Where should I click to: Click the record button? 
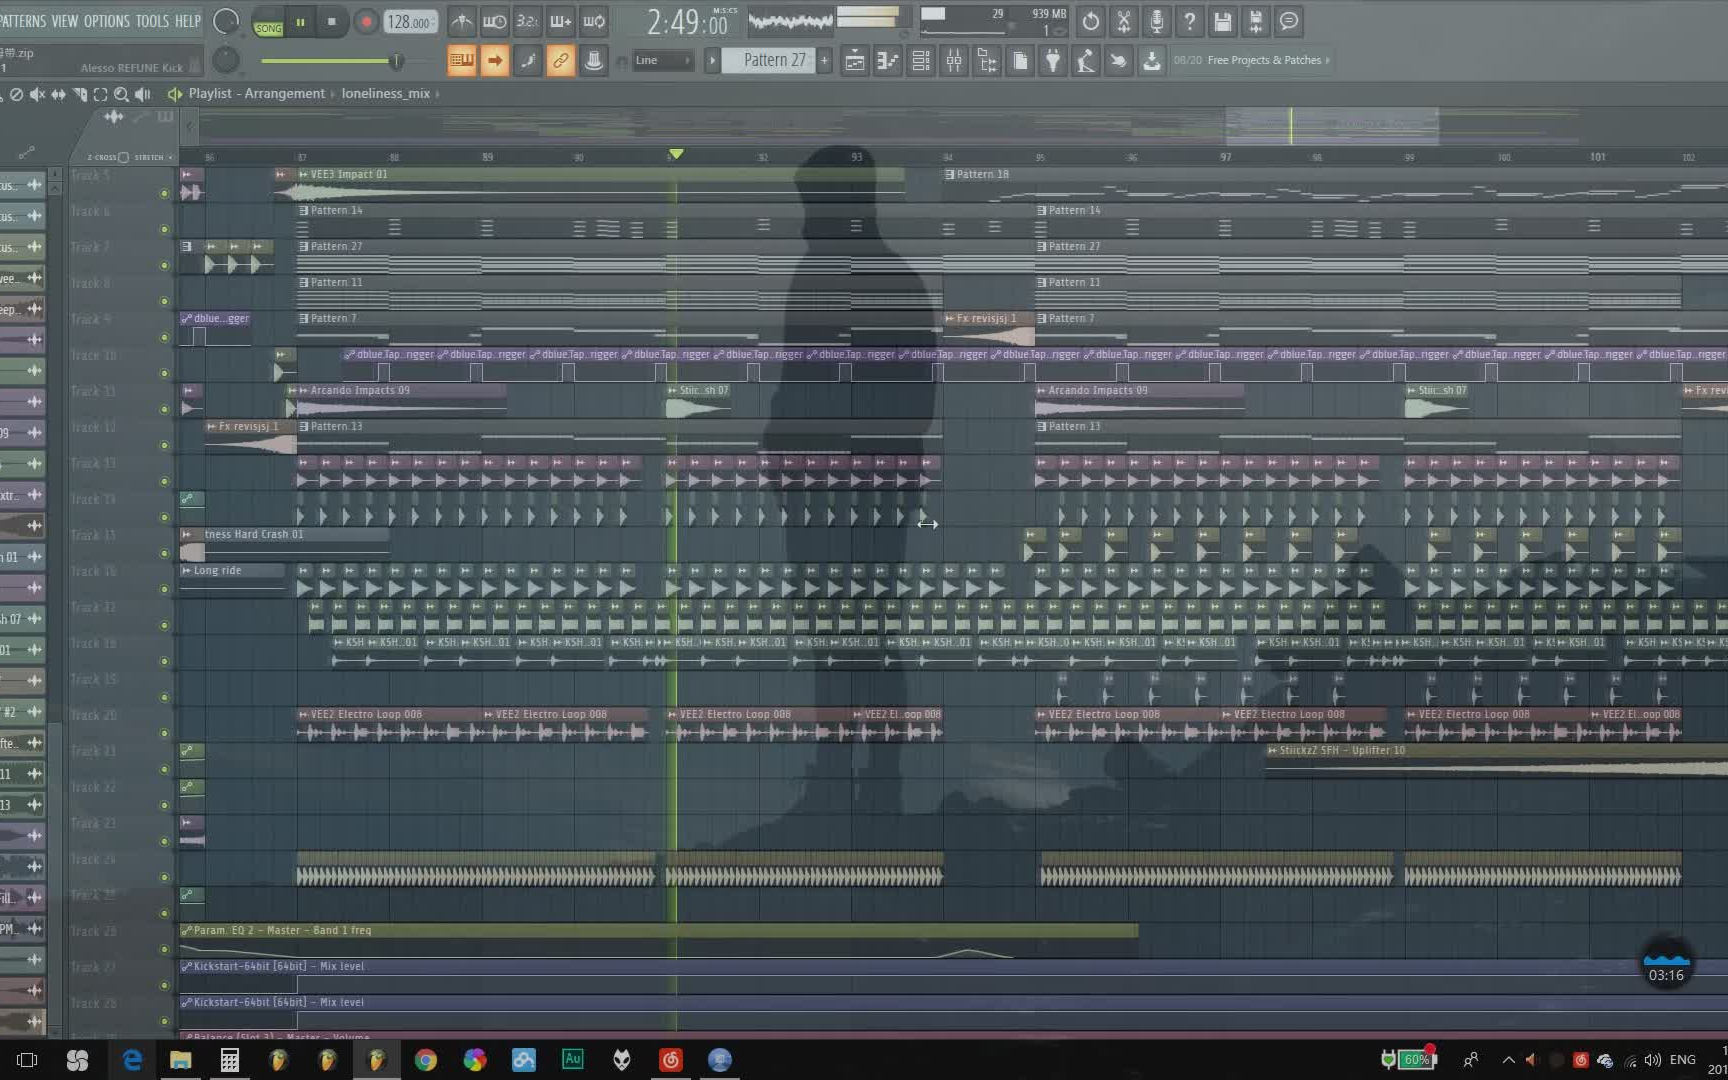click(x=366, y=22)
